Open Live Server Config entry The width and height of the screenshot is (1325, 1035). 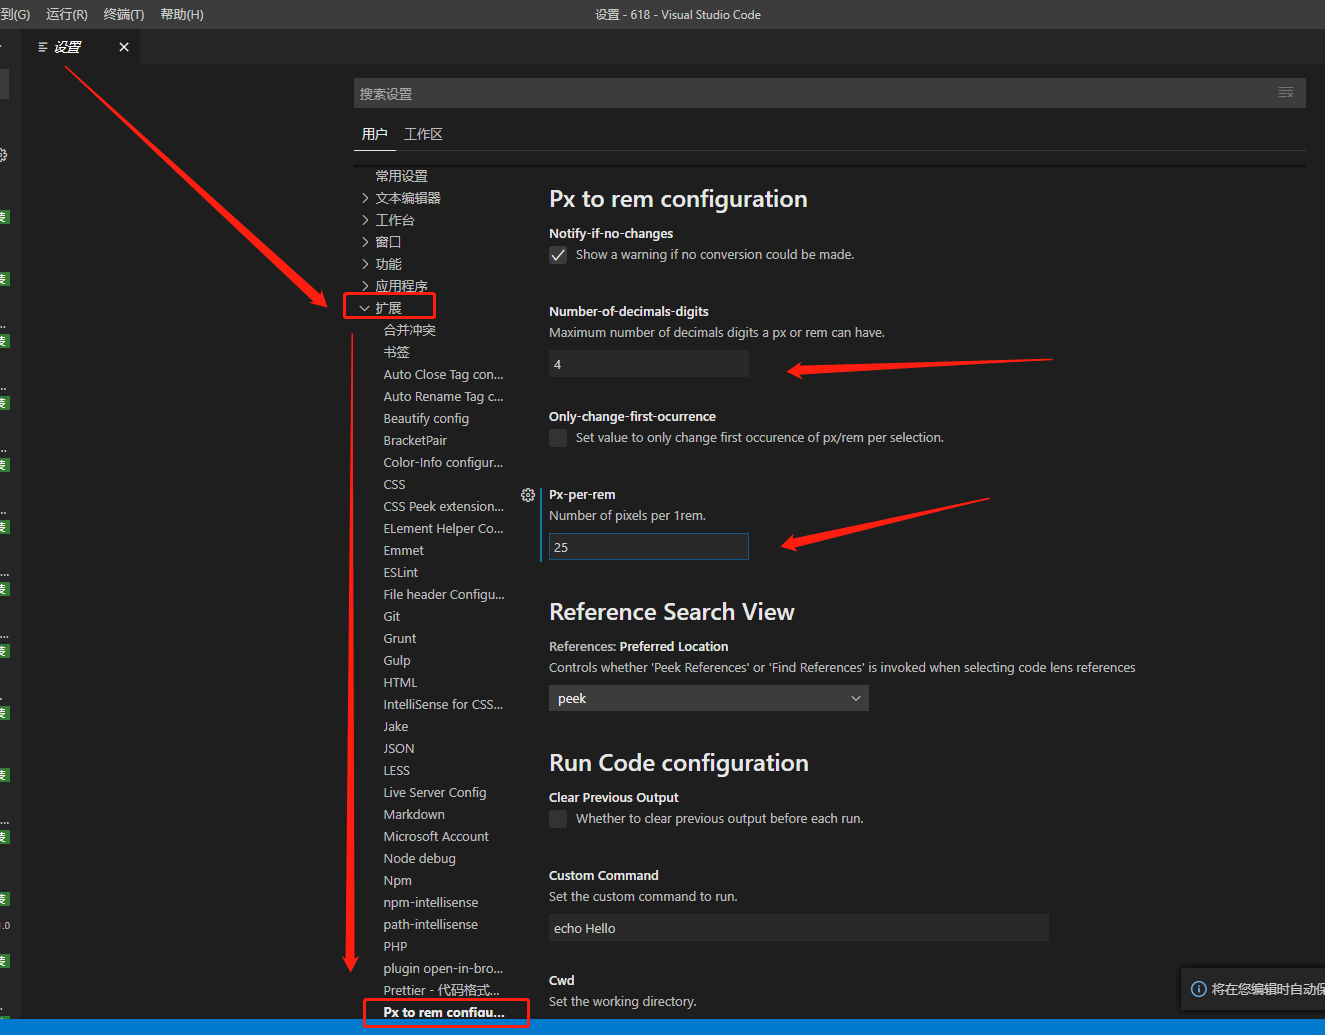pos(434,792)
